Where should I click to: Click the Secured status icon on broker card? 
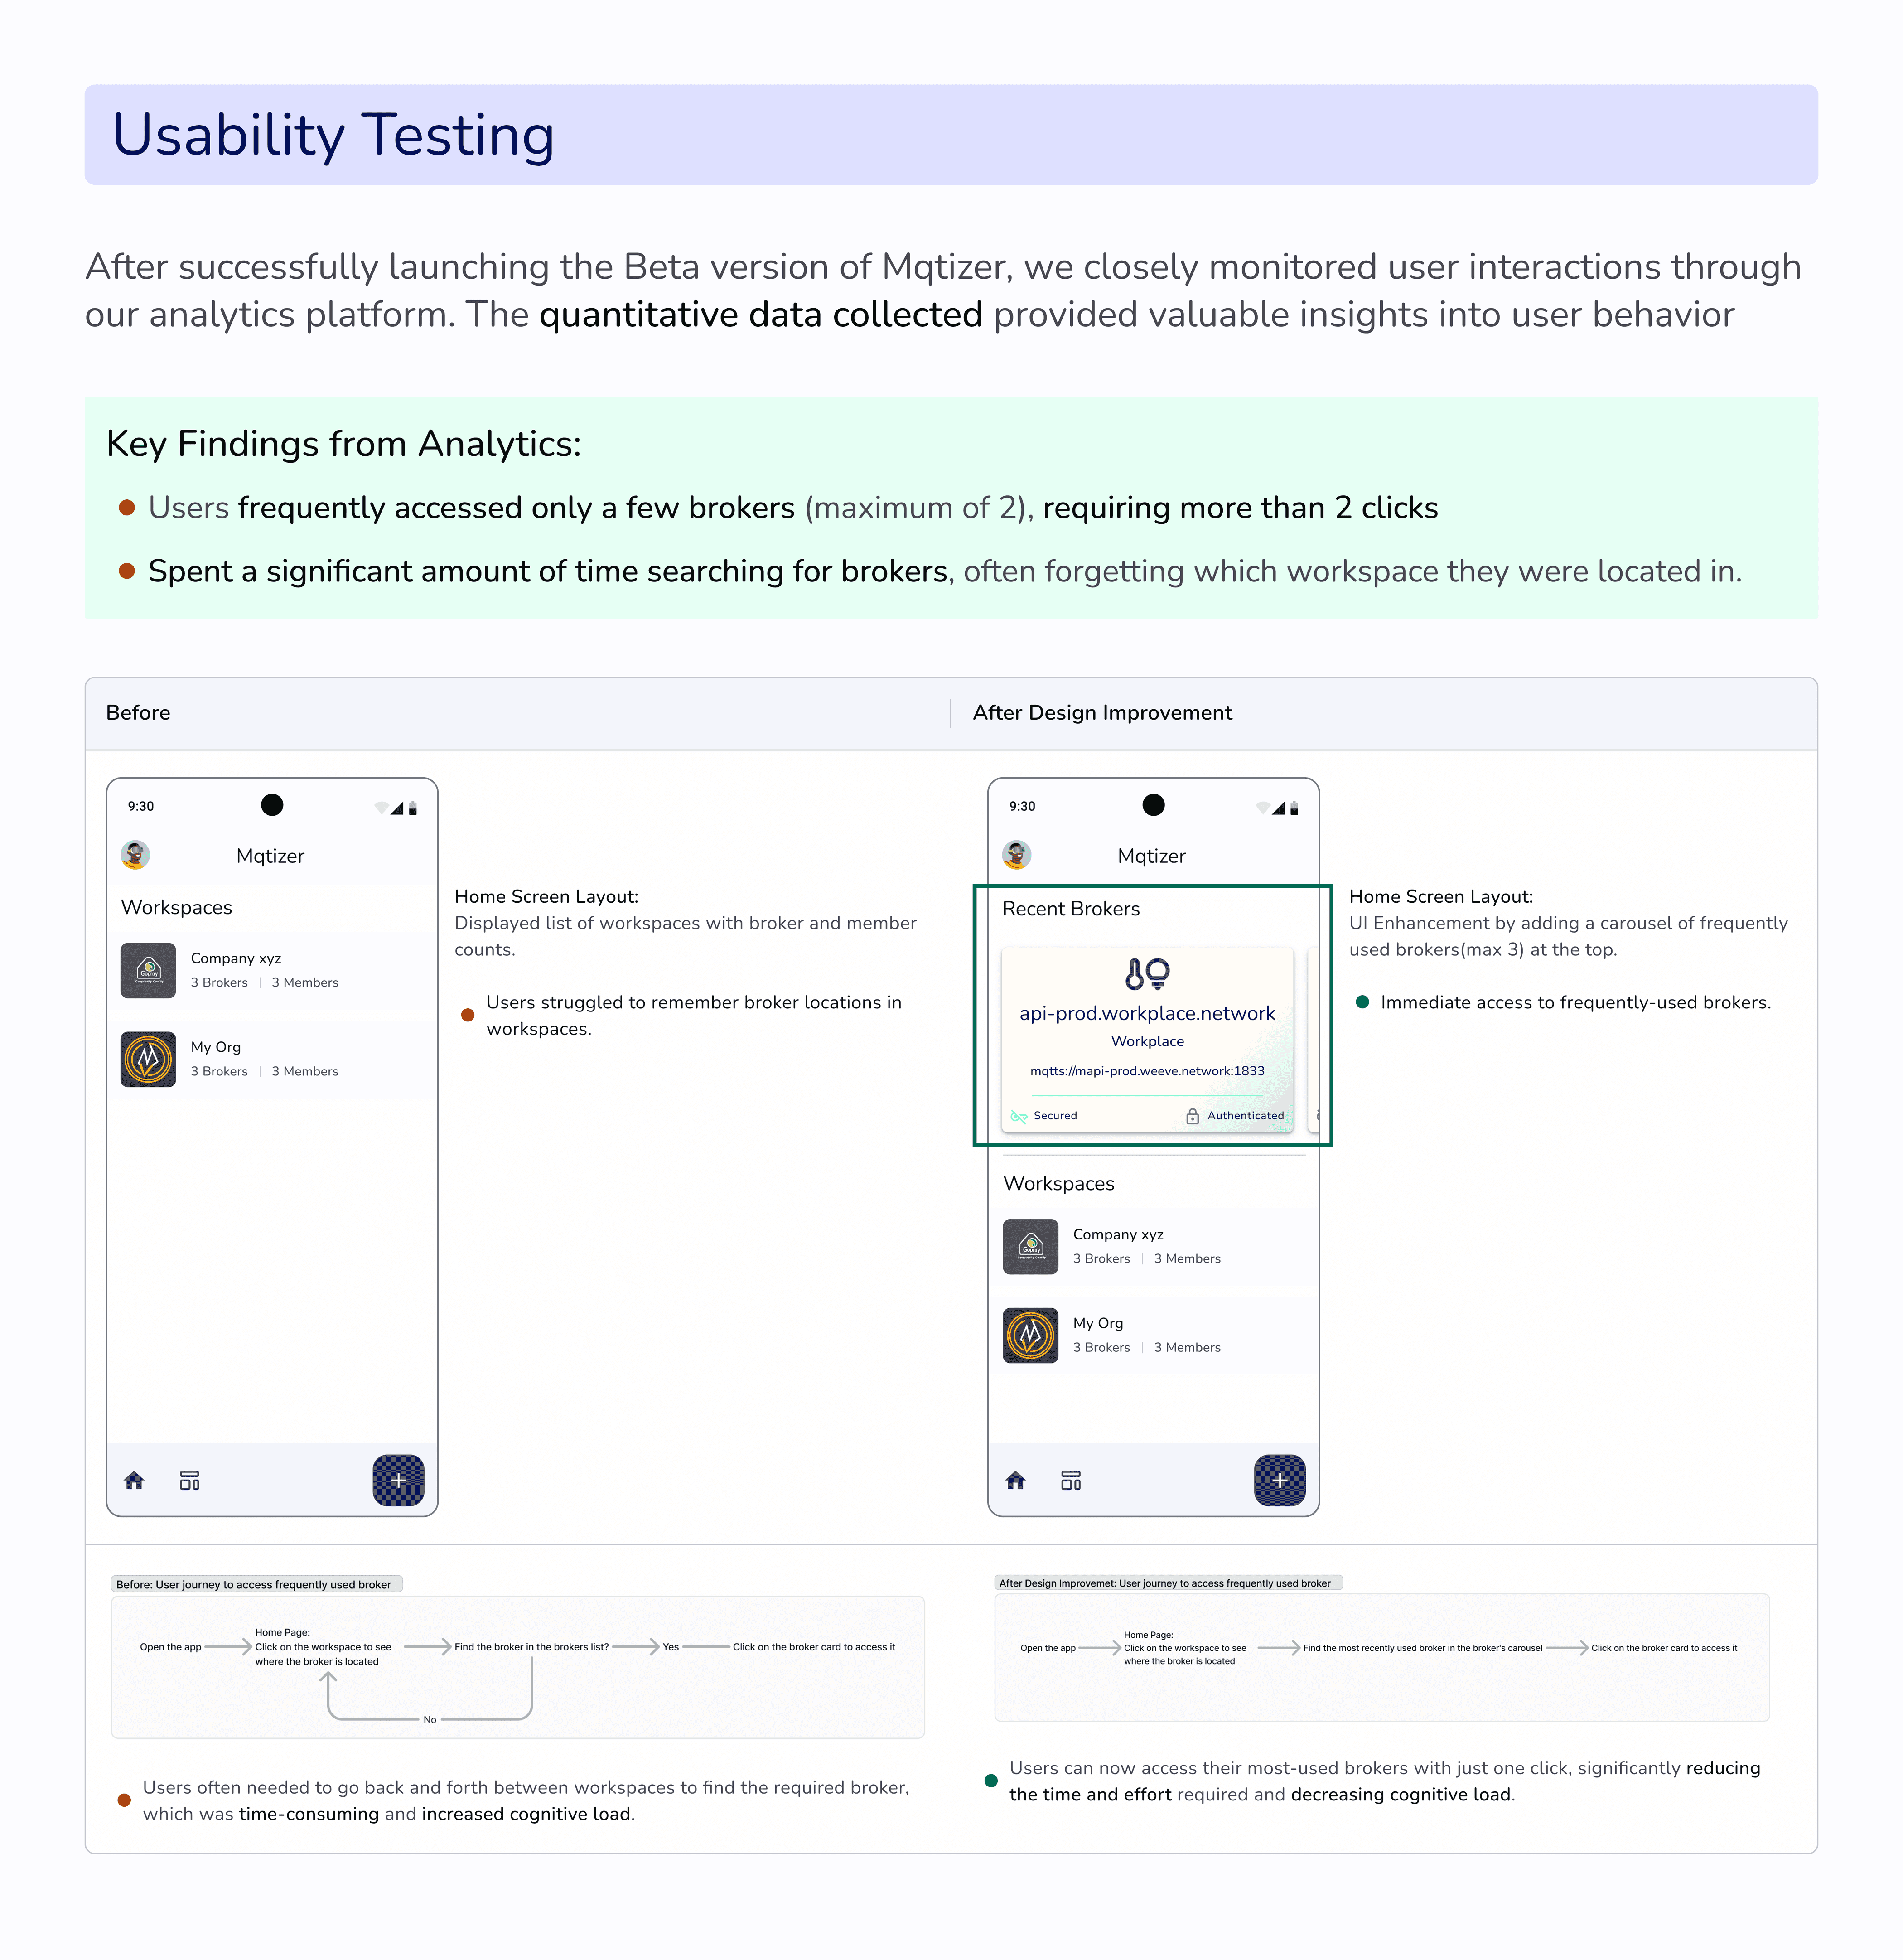(x=1019, y=1116)
